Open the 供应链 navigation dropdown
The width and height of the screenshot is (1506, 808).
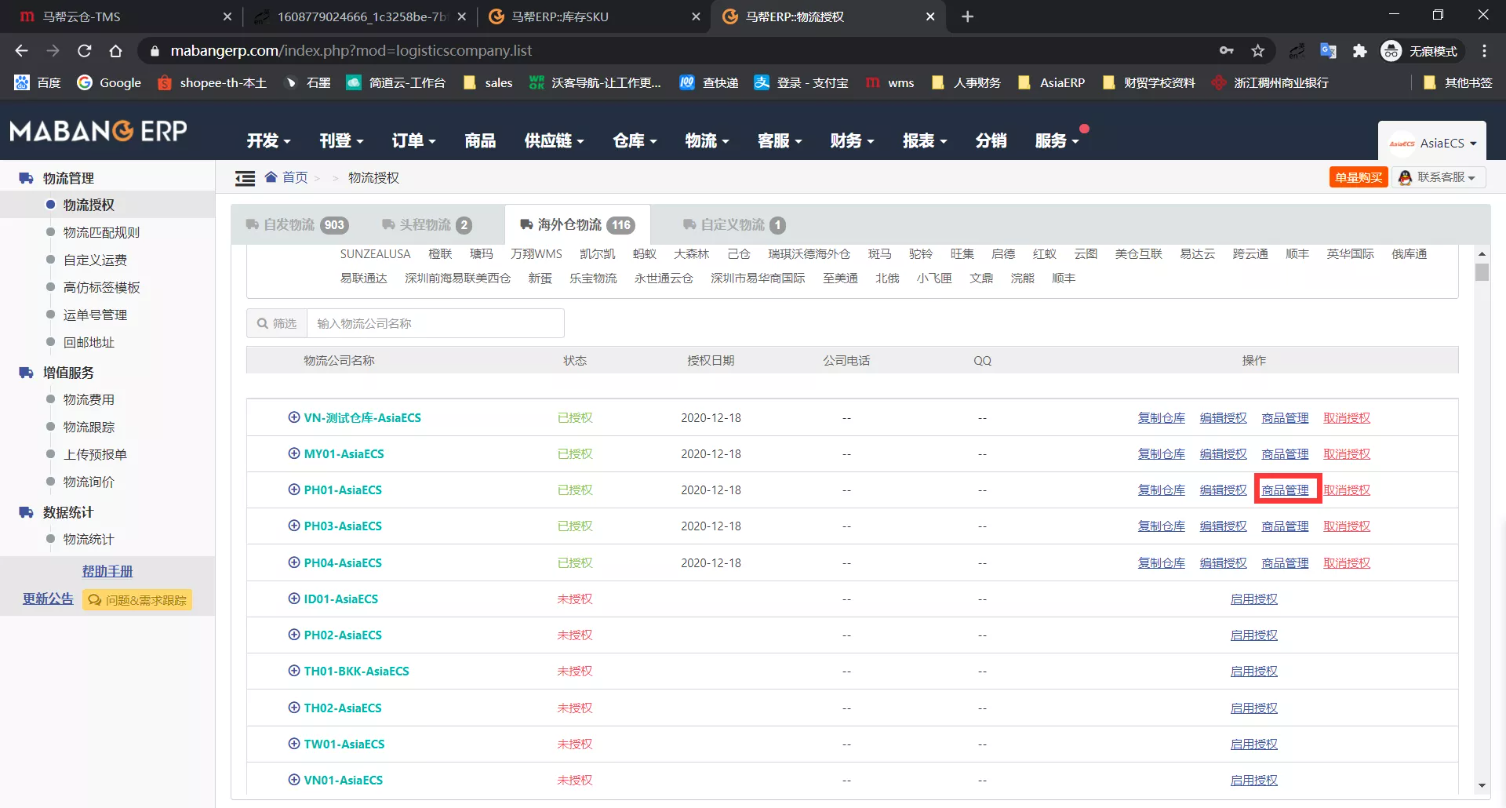[554, 141]
